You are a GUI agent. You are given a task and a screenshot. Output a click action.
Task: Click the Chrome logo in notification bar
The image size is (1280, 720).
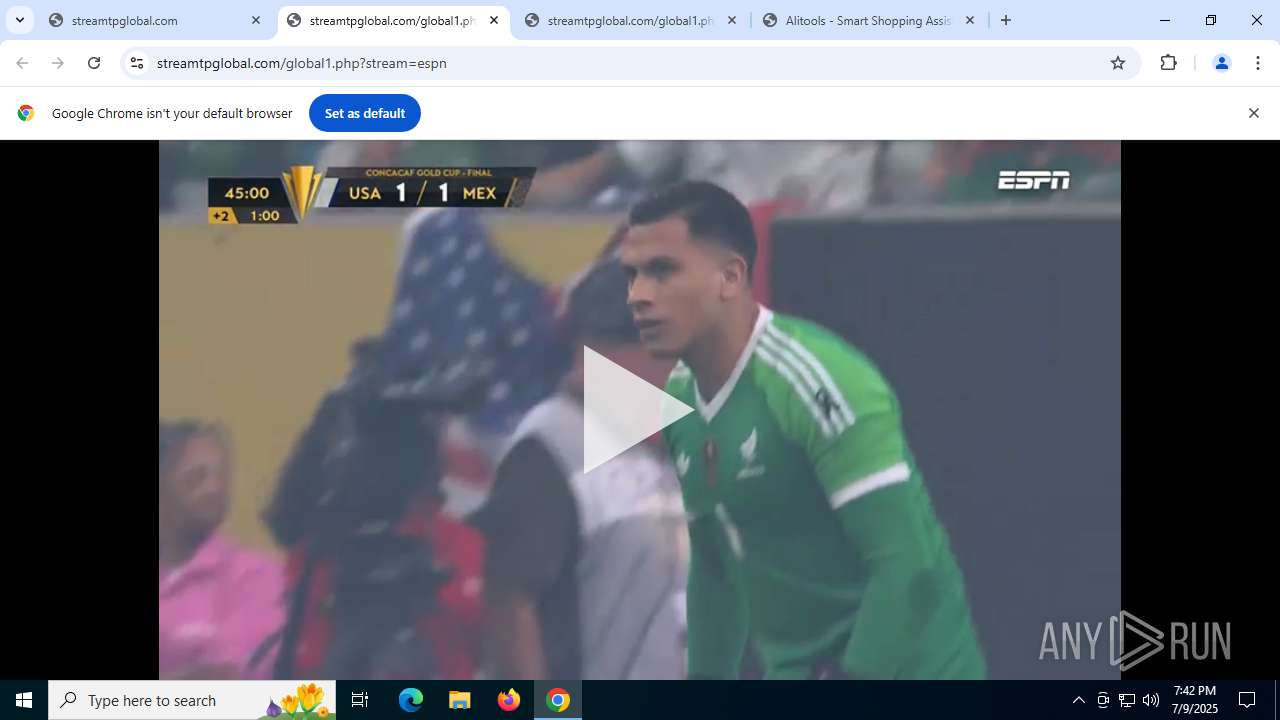[x=26, y=113]
